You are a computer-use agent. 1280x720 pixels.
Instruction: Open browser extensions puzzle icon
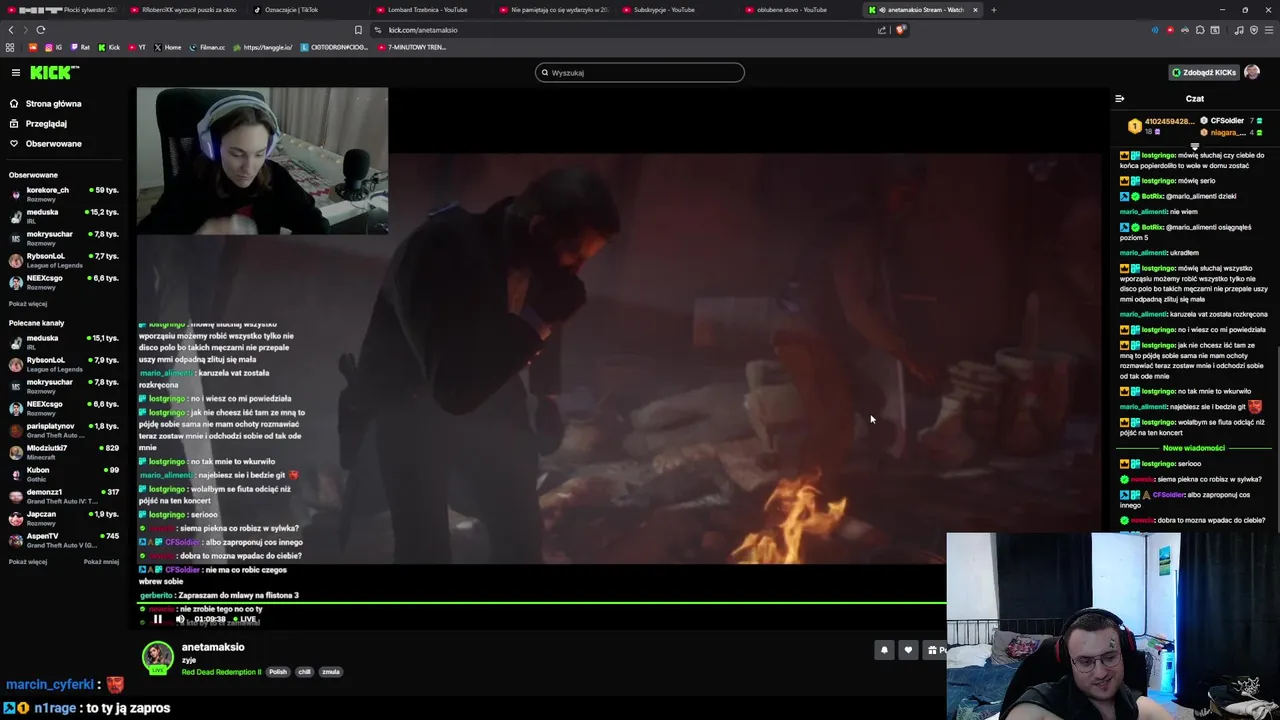point(1200,30)
